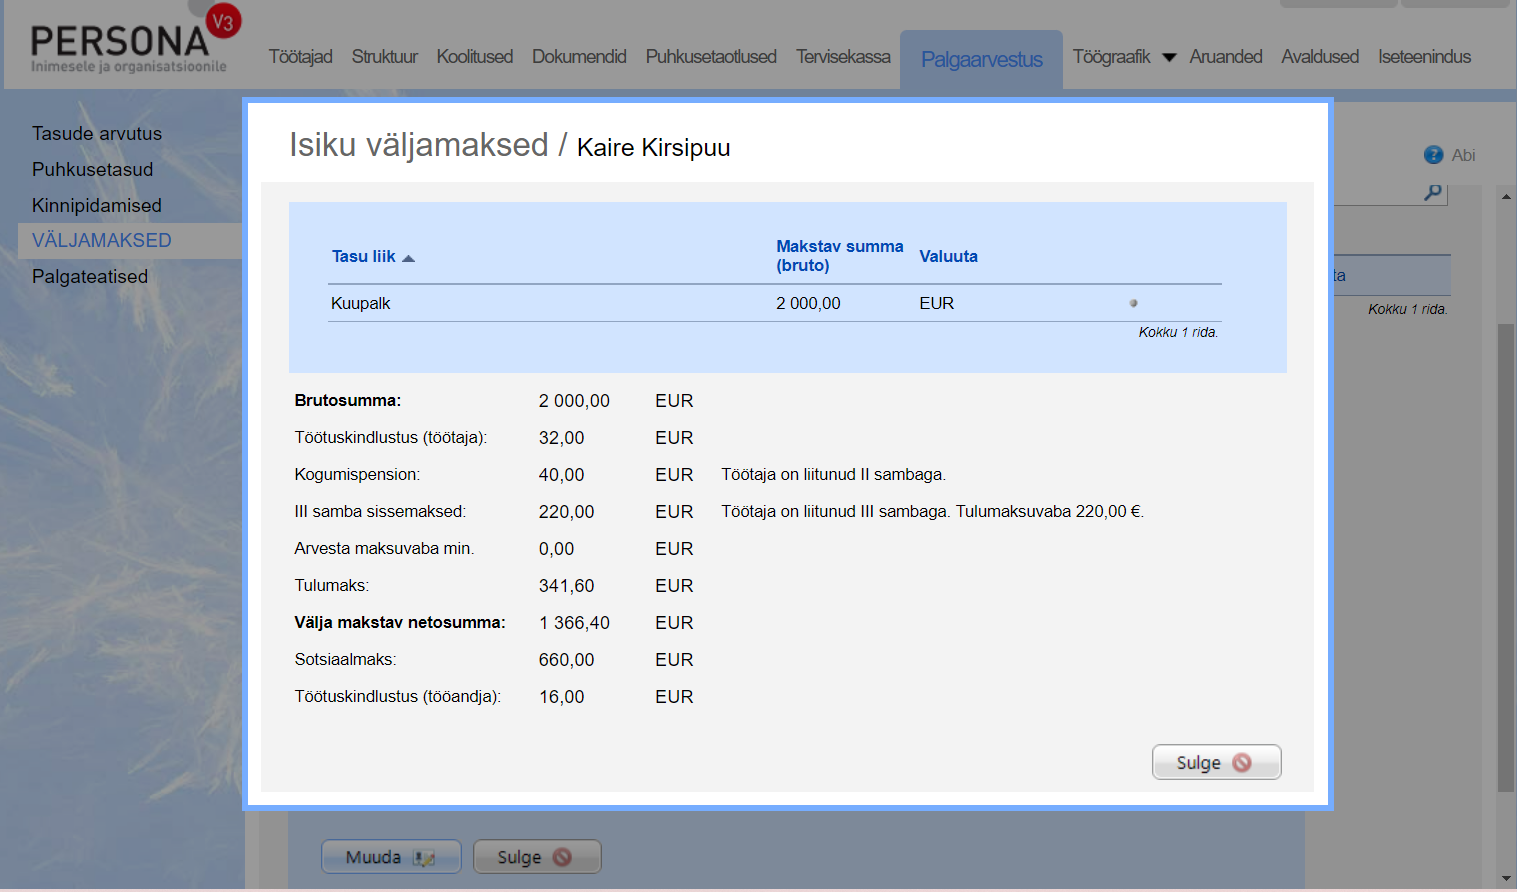The height and width of the screenshot is (892, 1517).
Task: Click the blue Abi help question-mark icon
Action: [x=1433, y=155]
